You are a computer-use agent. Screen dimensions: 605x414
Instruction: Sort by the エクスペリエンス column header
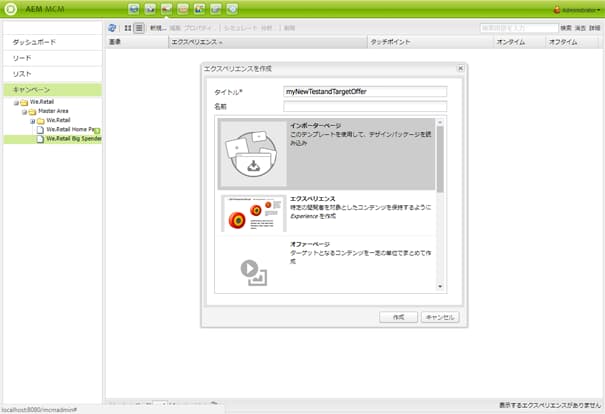click(268, 42)
